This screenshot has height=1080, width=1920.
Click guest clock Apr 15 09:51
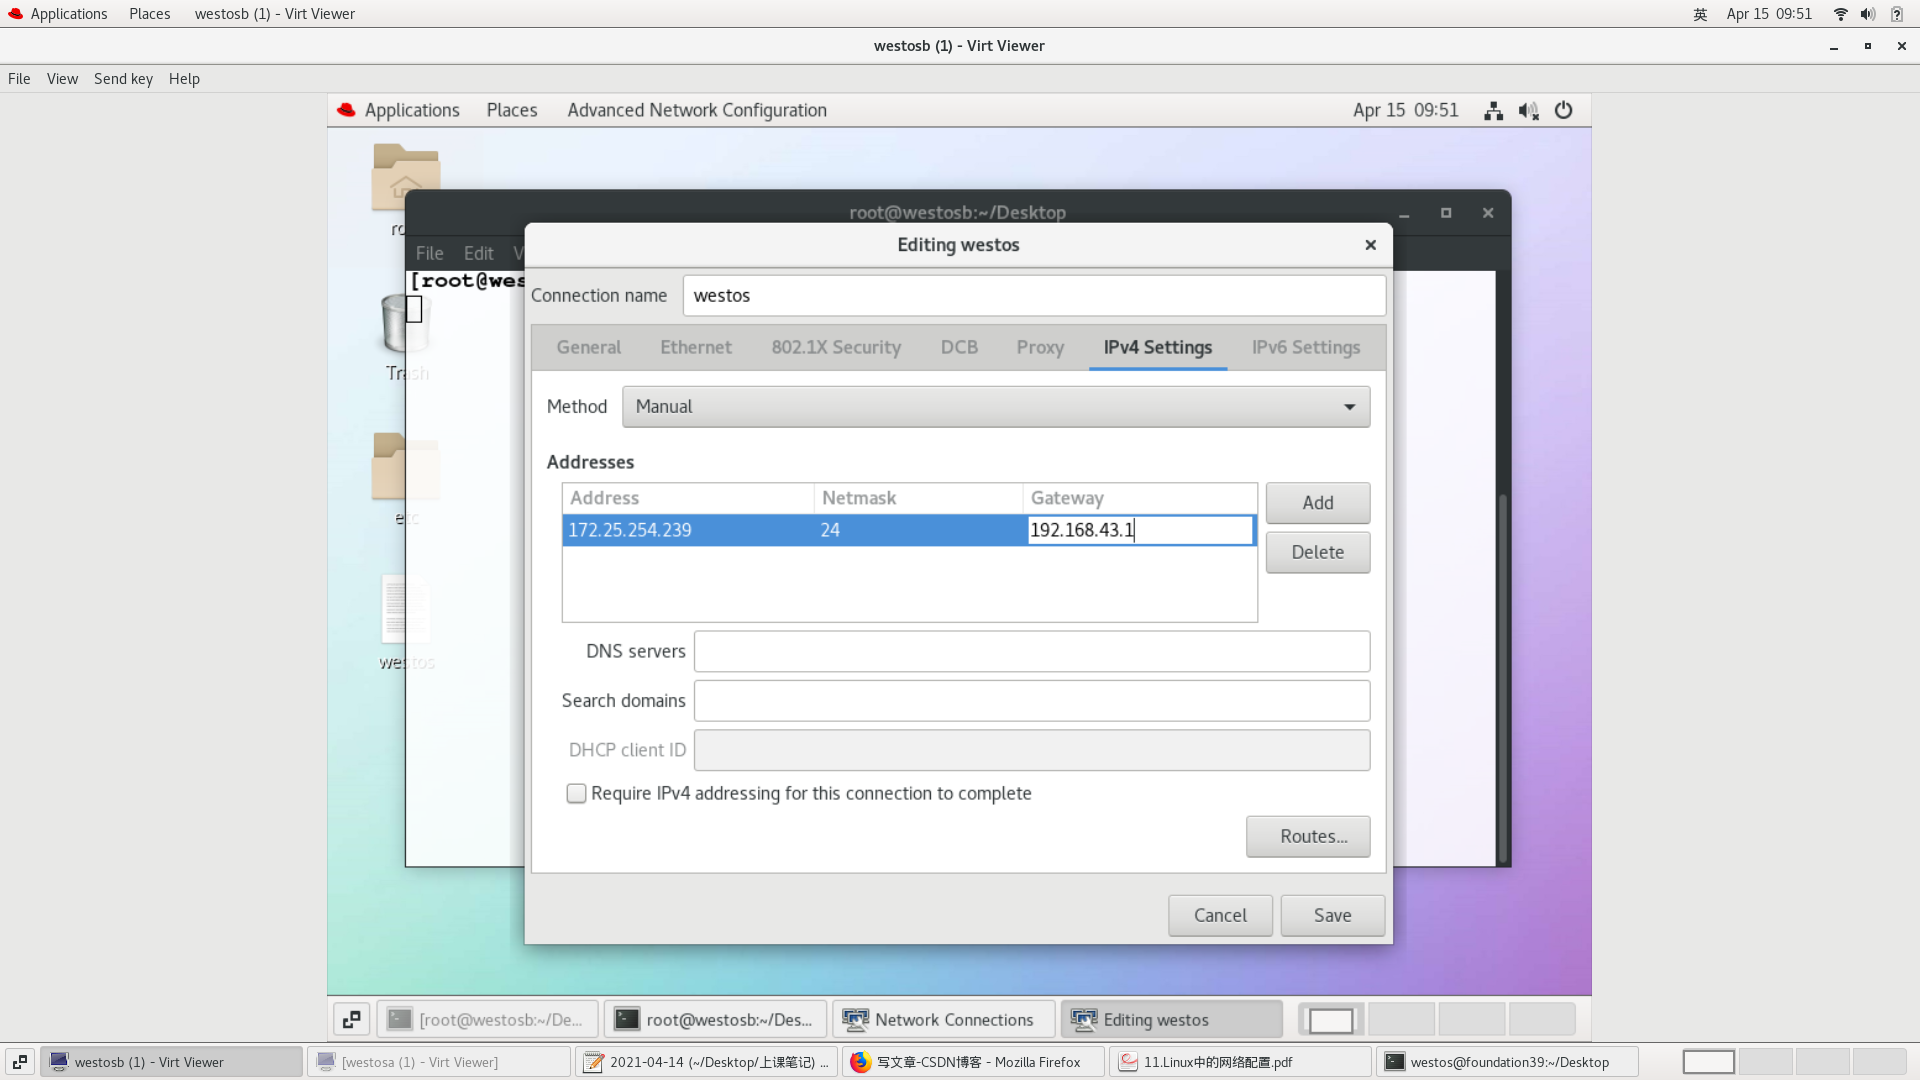[1405, 110]
